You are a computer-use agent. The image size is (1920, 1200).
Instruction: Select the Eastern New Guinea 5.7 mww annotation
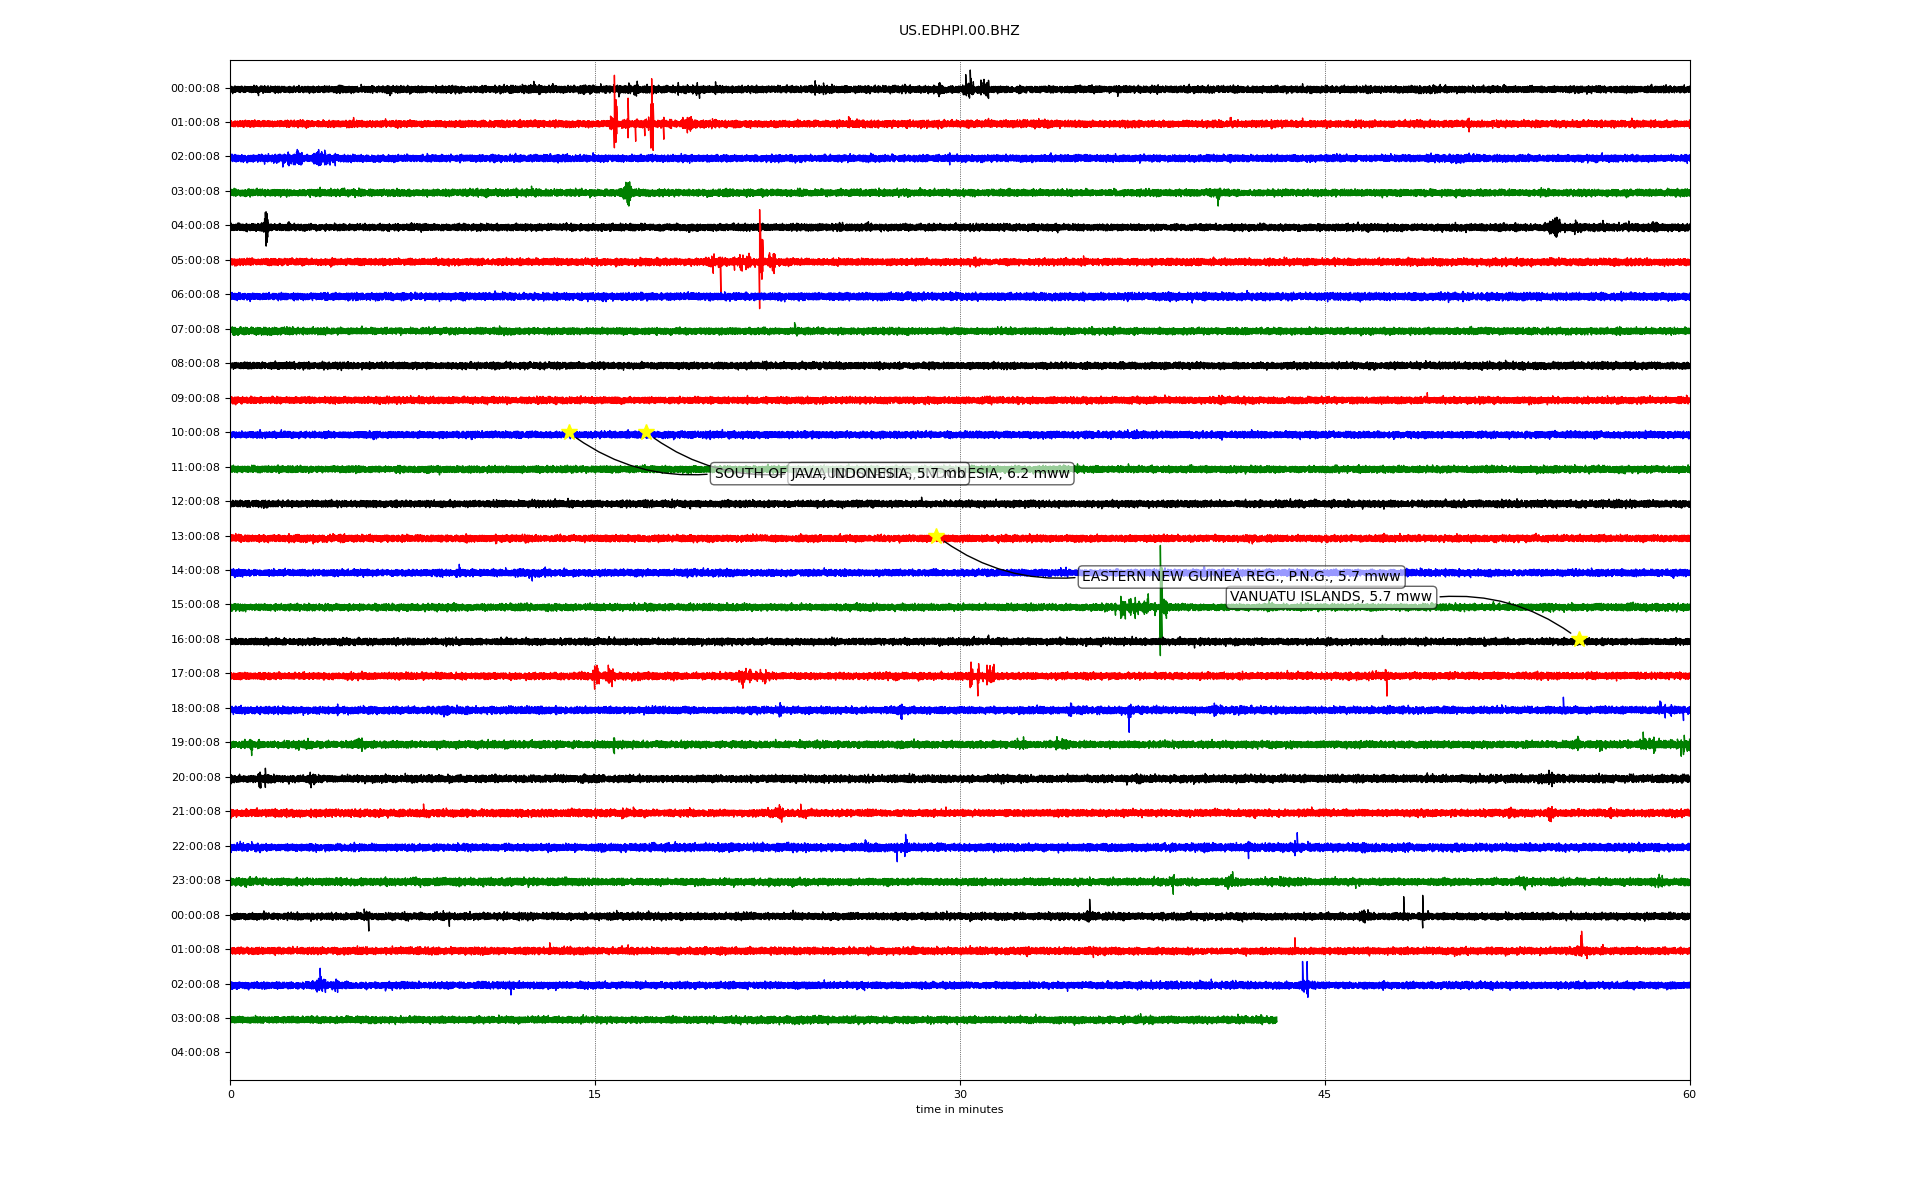(x=1240, y=577)
